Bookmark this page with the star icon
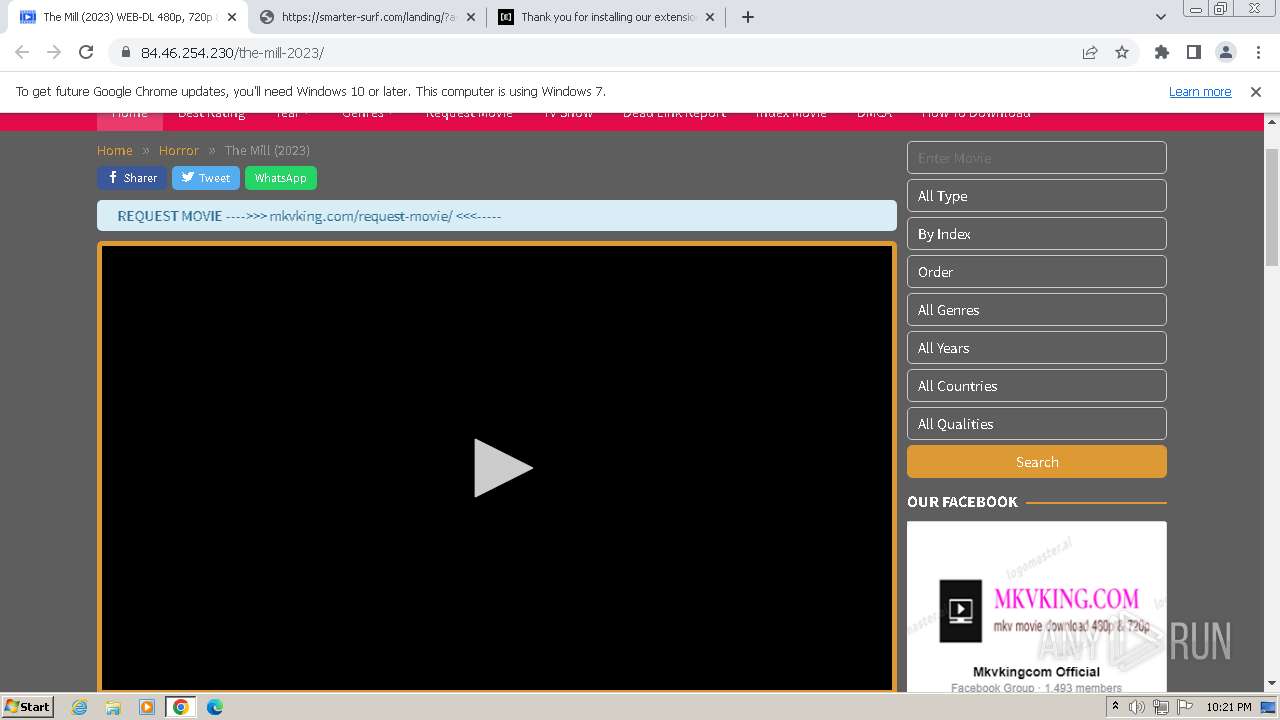 [1122, 52]
